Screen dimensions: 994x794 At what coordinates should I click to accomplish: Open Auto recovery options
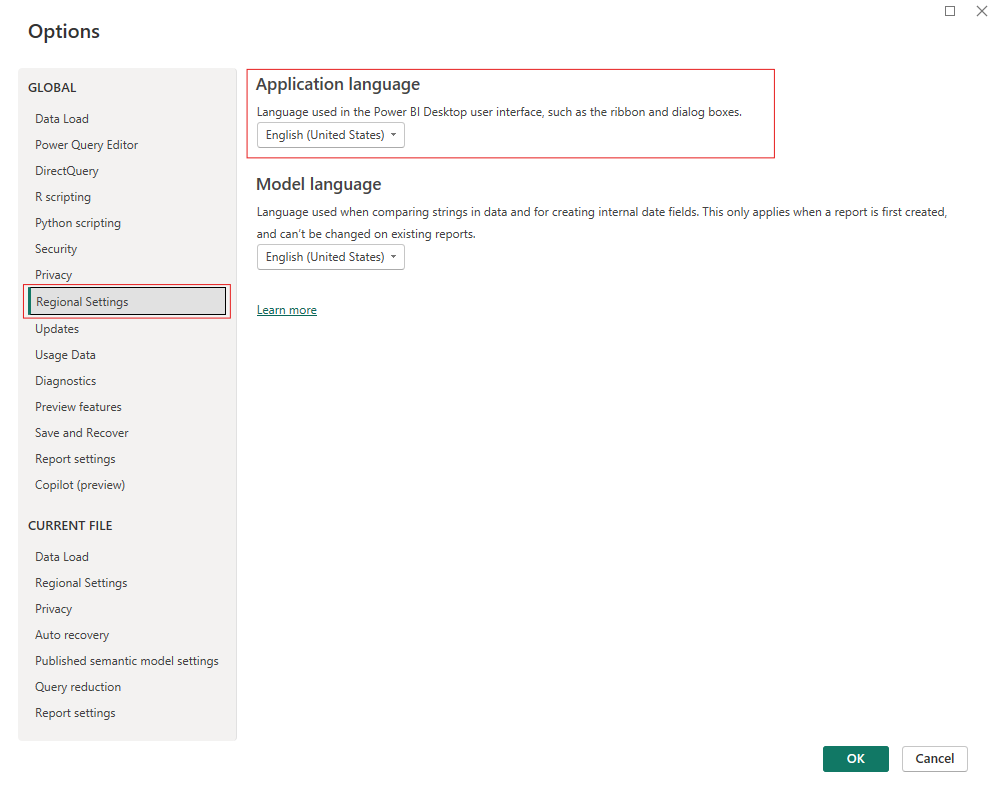click(x=72, y=634)
